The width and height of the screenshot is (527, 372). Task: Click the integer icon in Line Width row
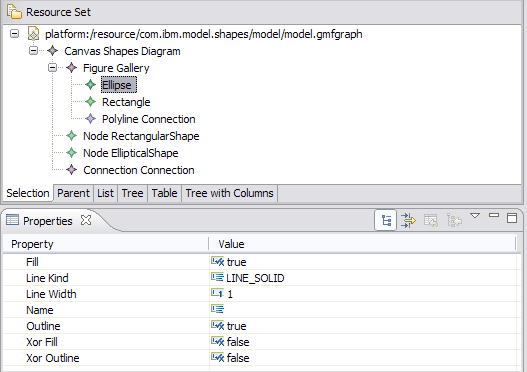(217, 293)
